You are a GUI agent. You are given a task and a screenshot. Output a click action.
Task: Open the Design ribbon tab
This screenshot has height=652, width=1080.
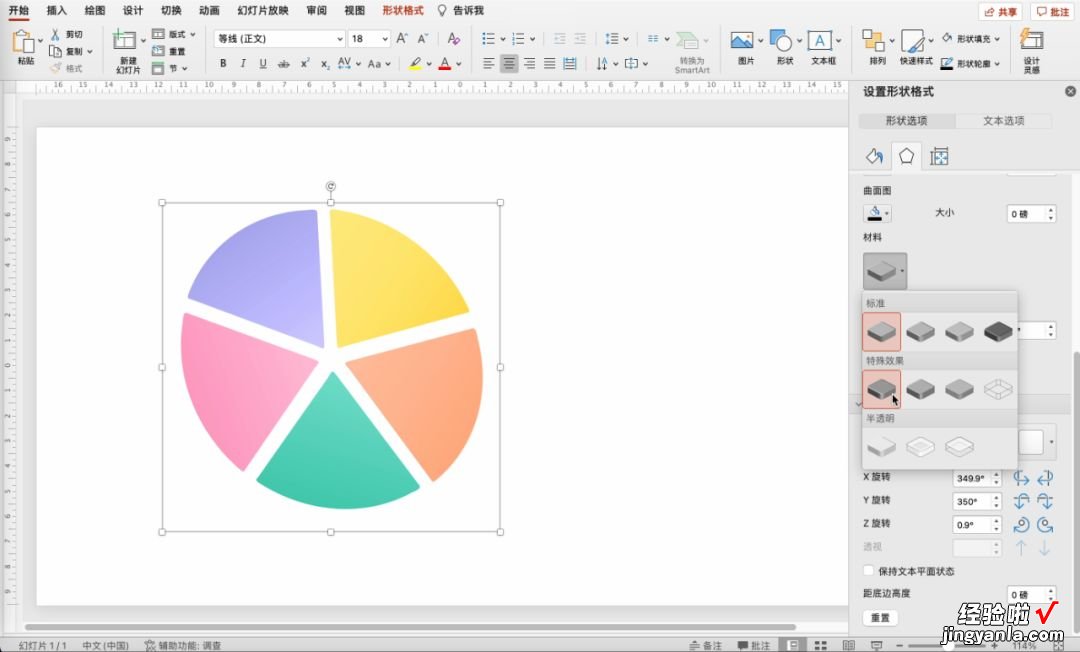pyautogui.click(x=133, y=10)
